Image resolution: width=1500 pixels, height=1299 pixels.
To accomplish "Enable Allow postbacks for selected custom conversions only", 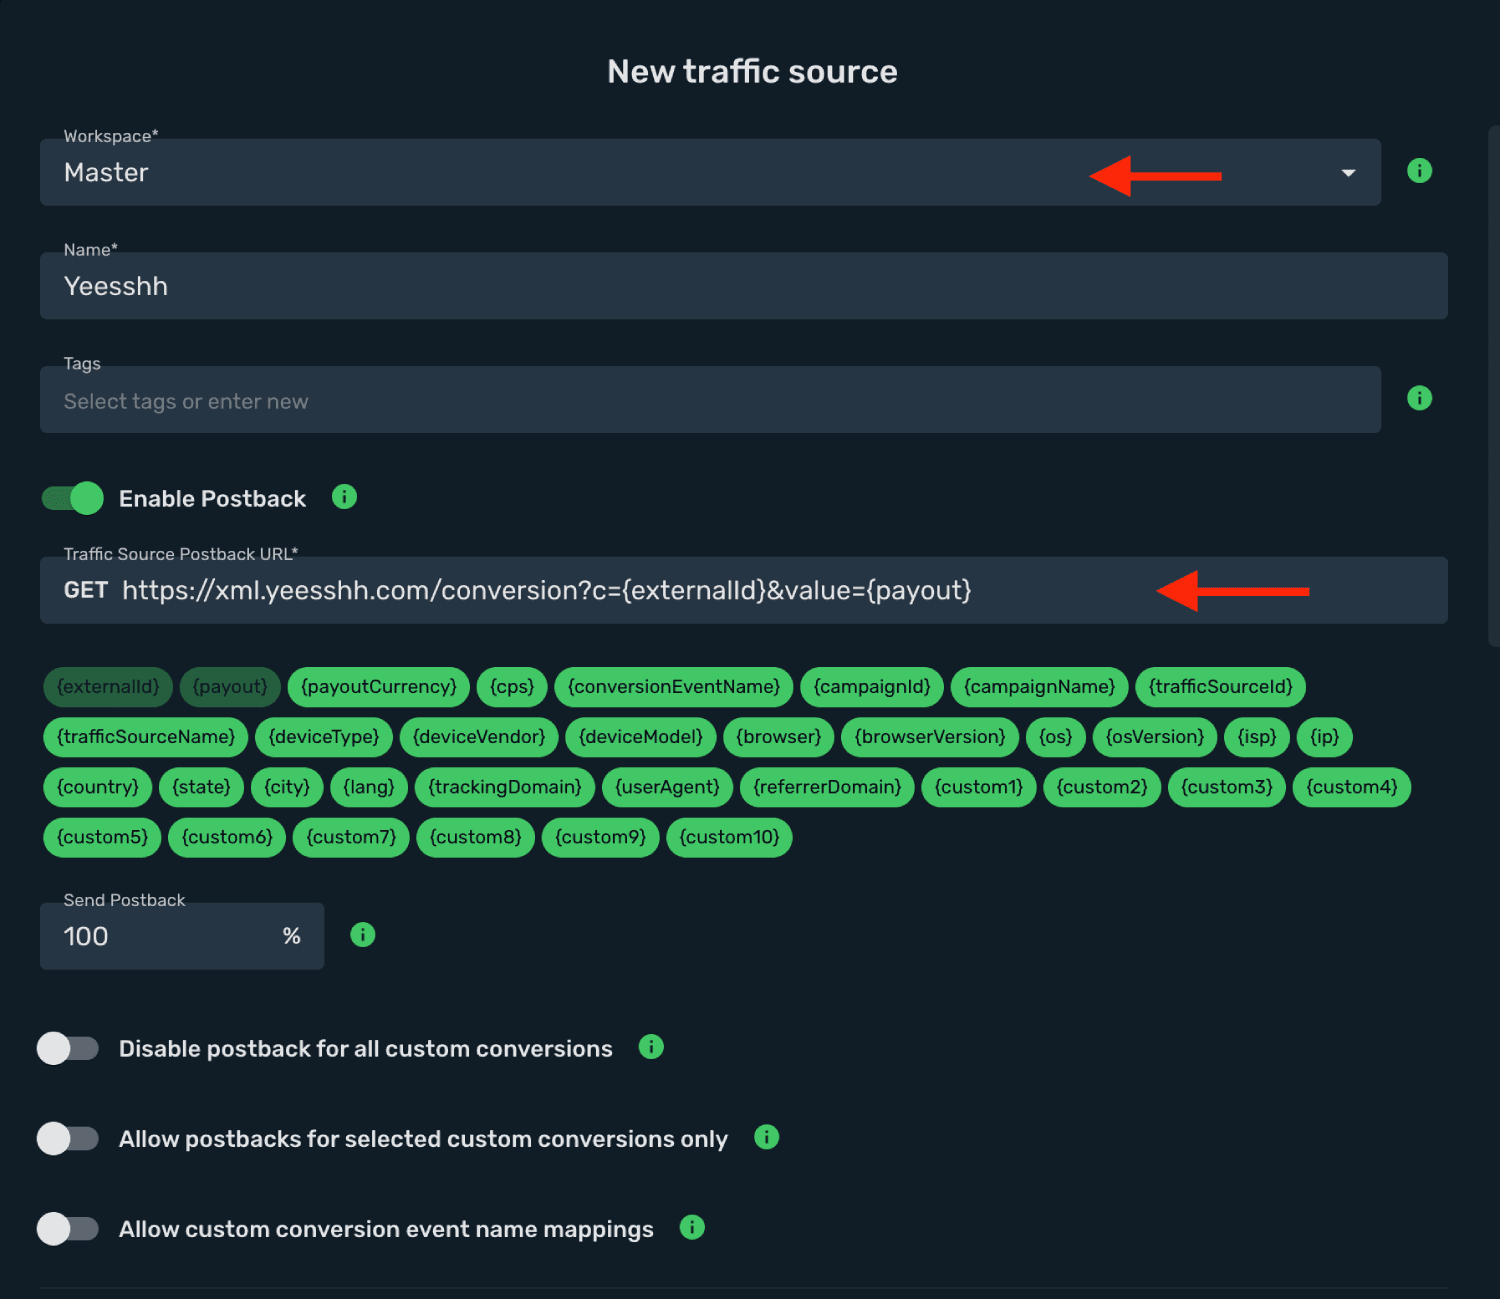I will click(x=68, y=1138).
